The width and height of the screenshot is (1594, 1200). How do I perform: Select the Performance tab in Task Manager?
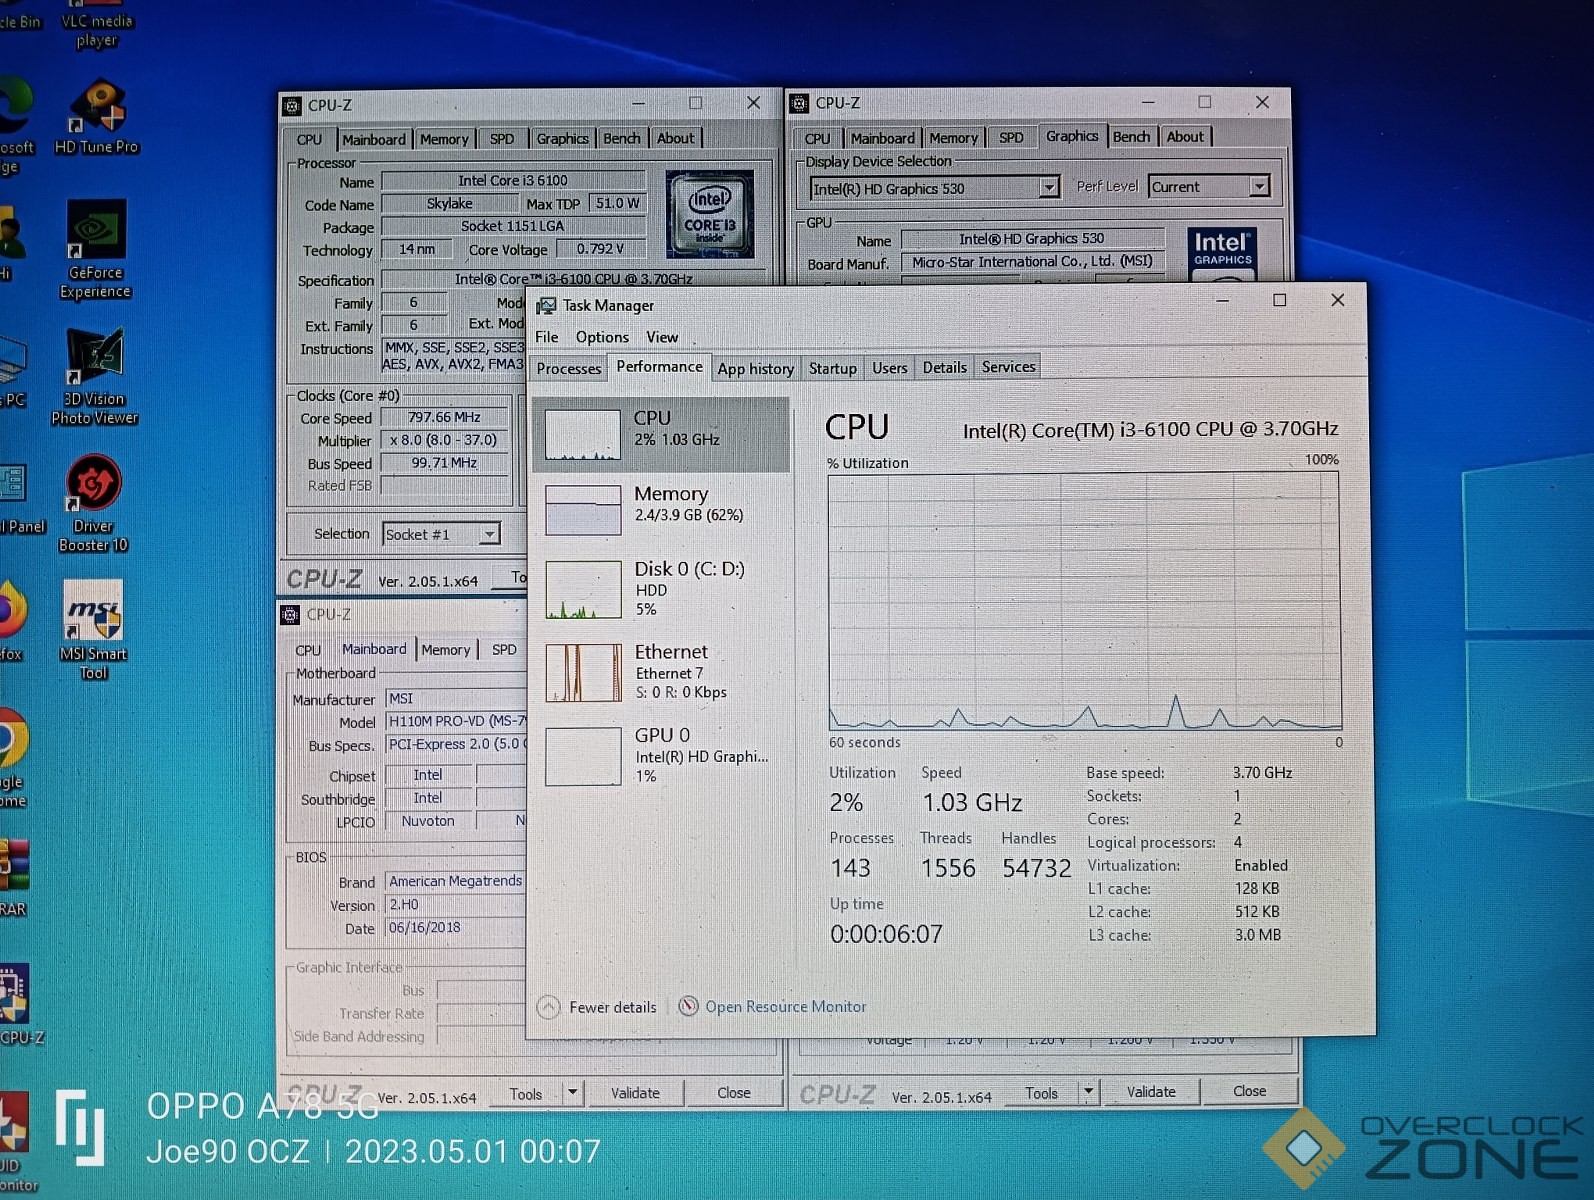click(x=659, y=366)
